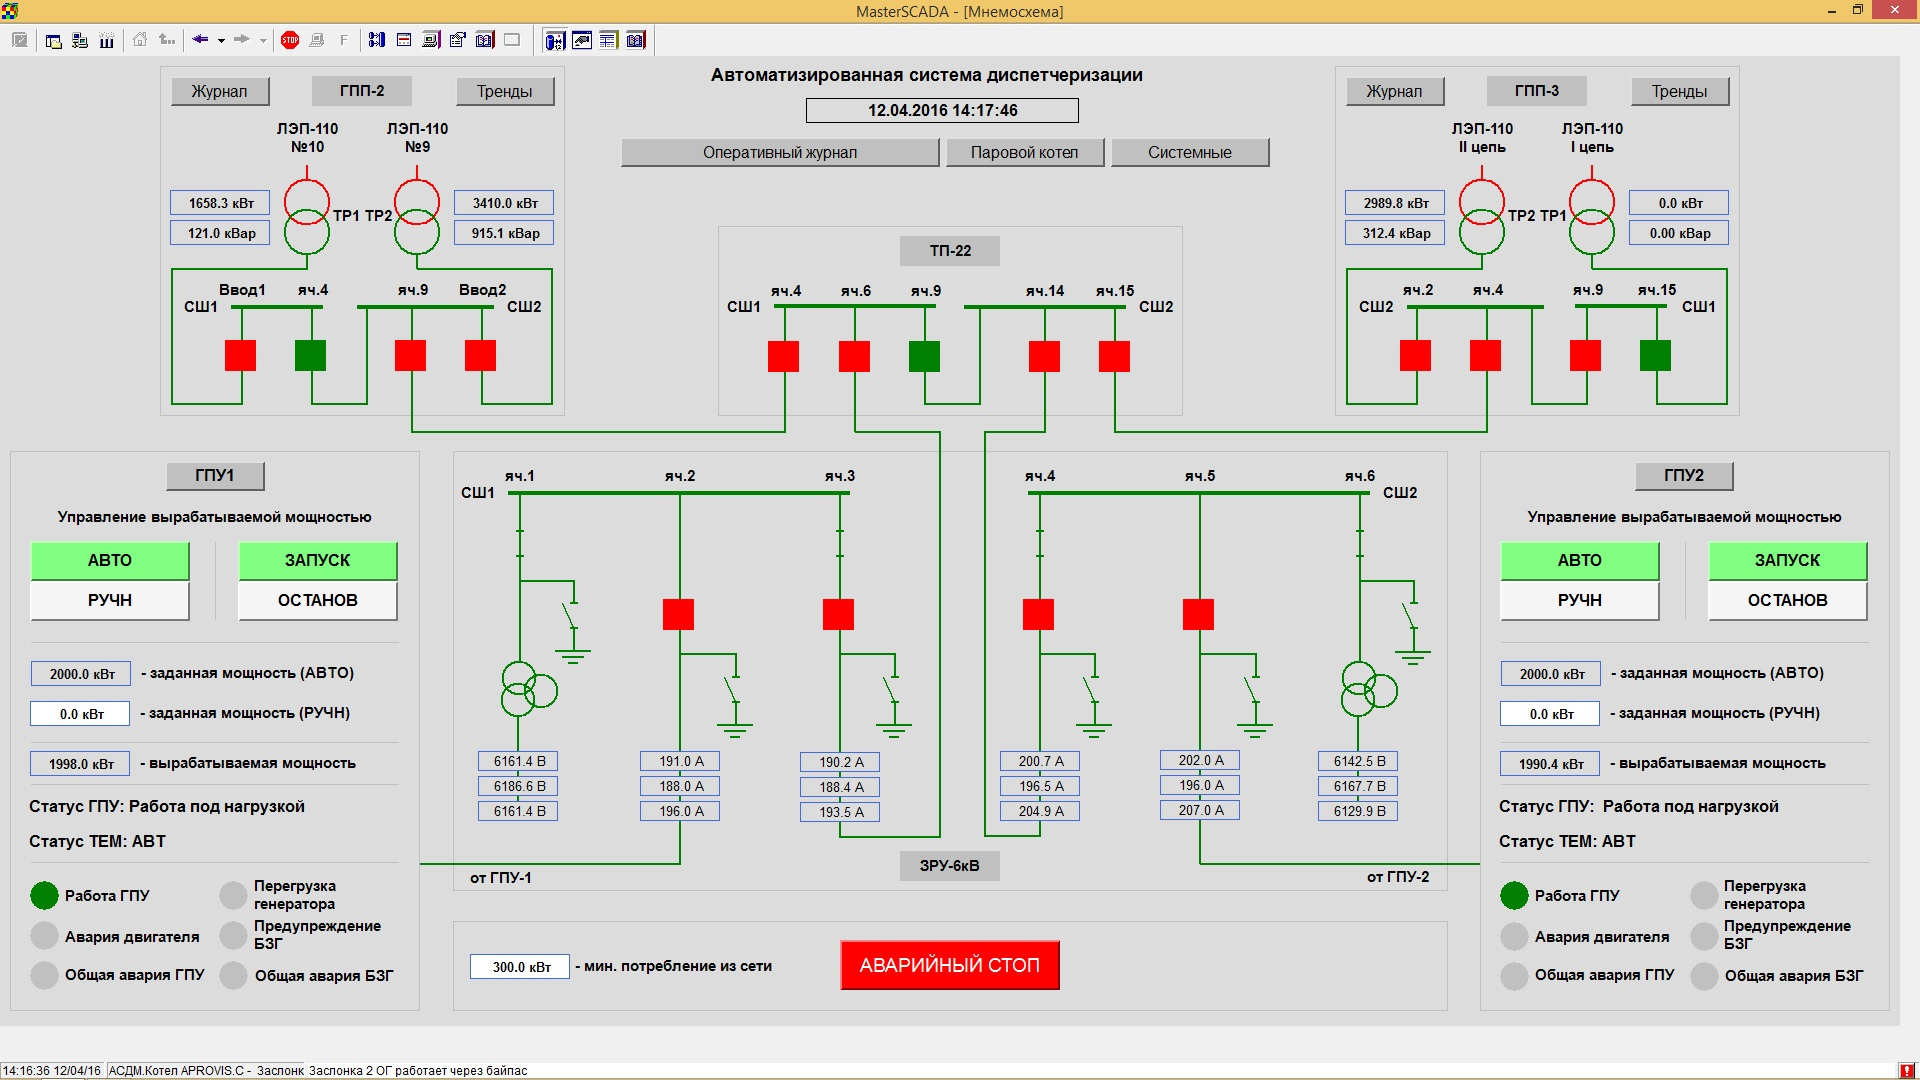Click the green breaker under яч.4 in ГПП-2

pos(311,356)
